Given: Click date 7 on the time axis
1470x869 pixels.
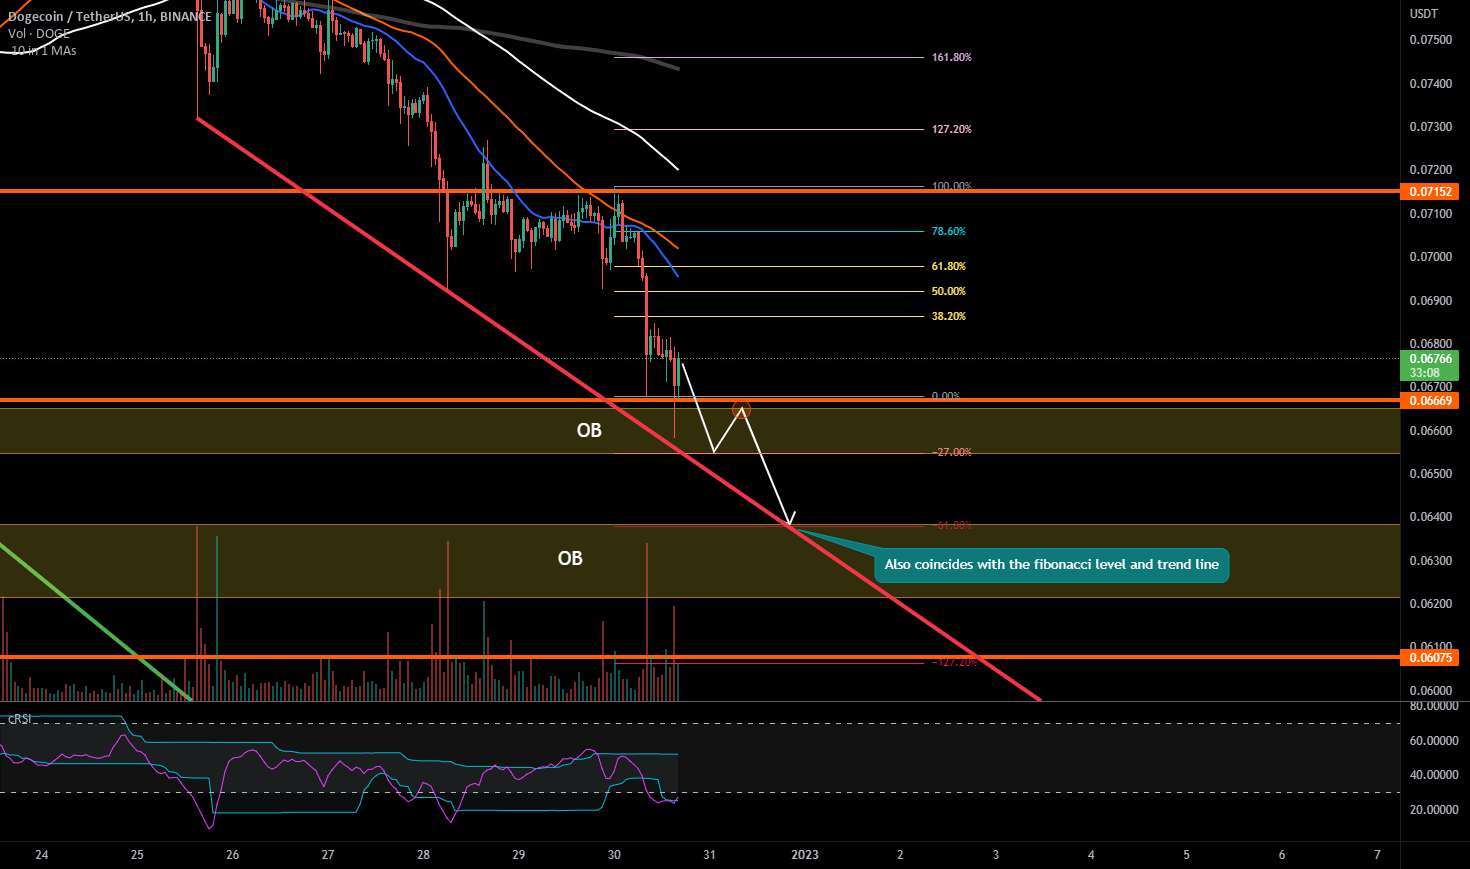Looking at the screenshot, I should pyautogui.click(x=1377, y=855).
